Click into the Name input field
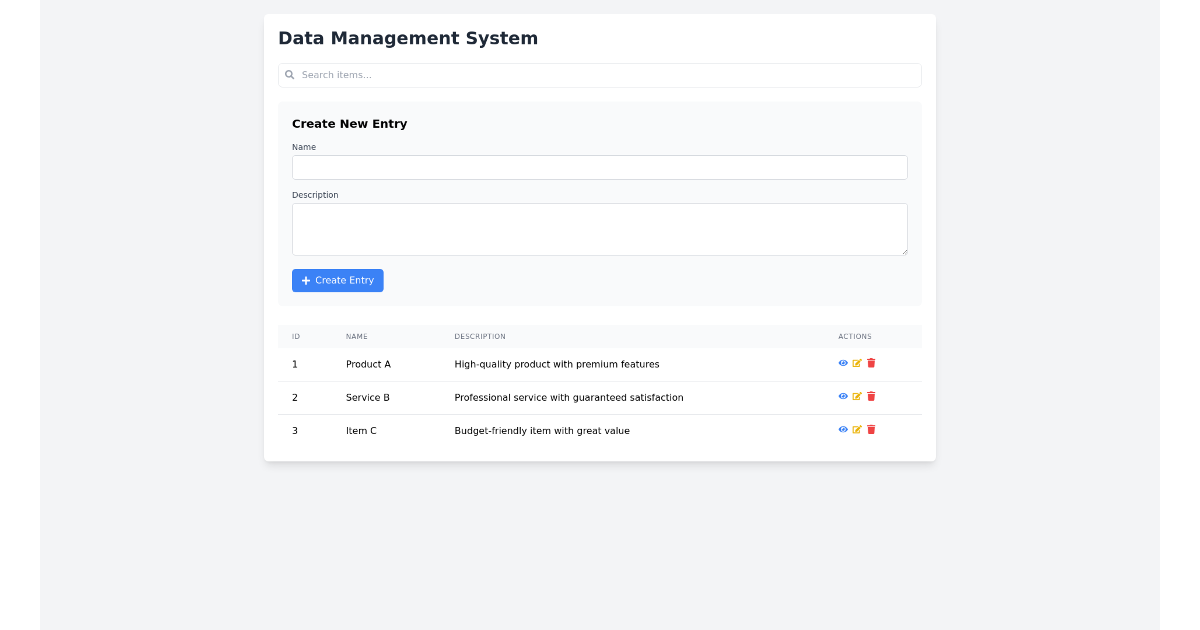Screen dimensions: 1200x630 (x=600, y=167)
